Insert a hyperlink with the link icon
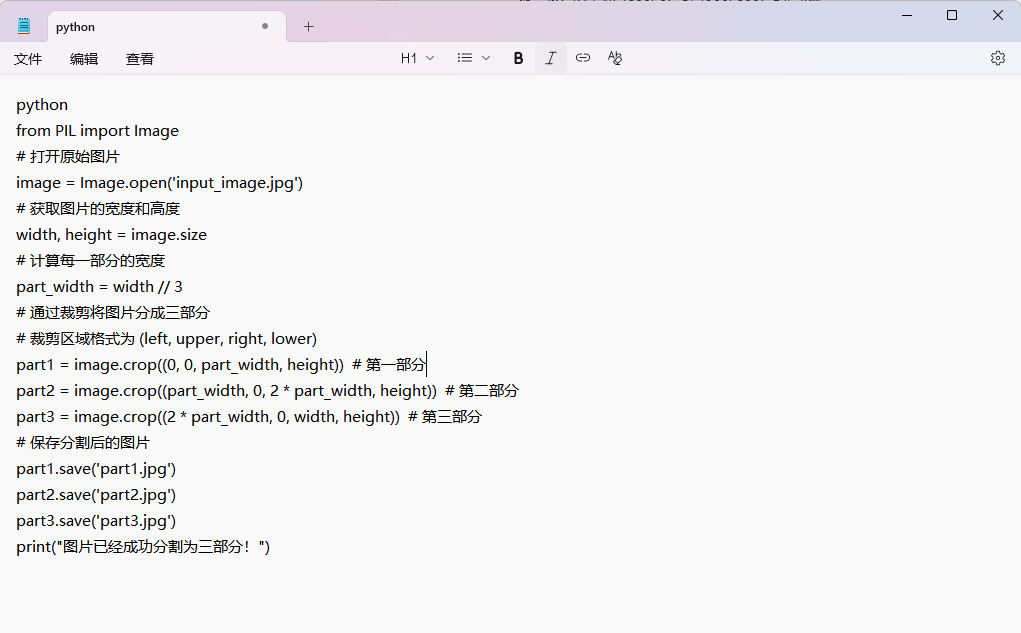This screenshot has width=1021, height=633. point(583,58)
